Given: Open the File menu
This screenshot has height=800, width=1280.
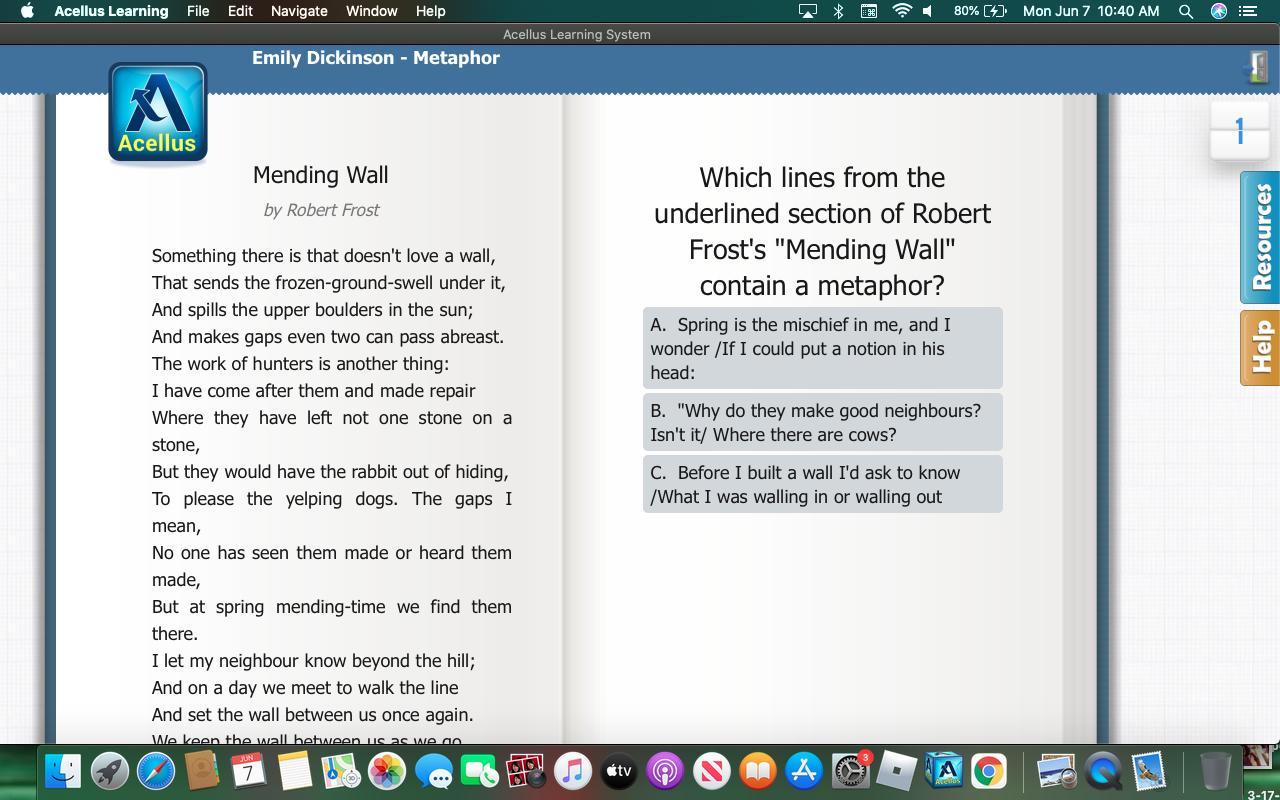Looking at the screenshot, I should (x=198, y=11).
